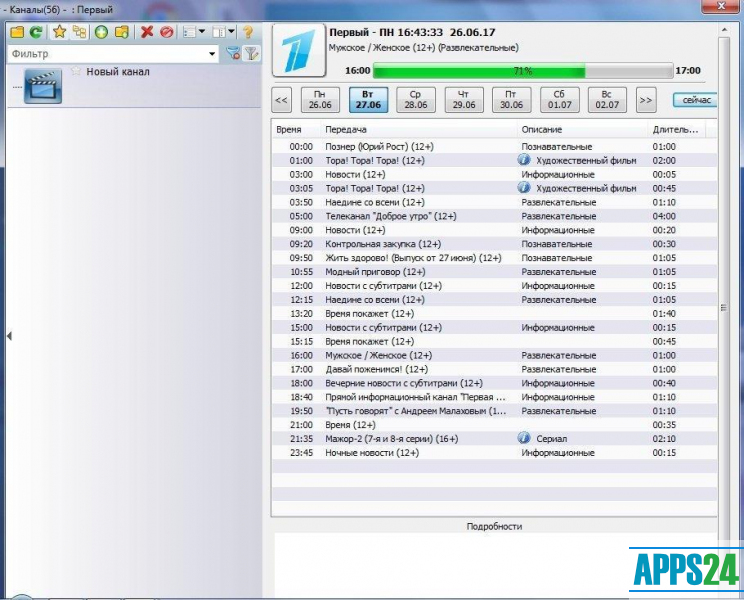Viewport: 744px width, 600px height.
Task: Select Вечерние новости с субтитрами (12+)
Action: click(x=494, y=383)
